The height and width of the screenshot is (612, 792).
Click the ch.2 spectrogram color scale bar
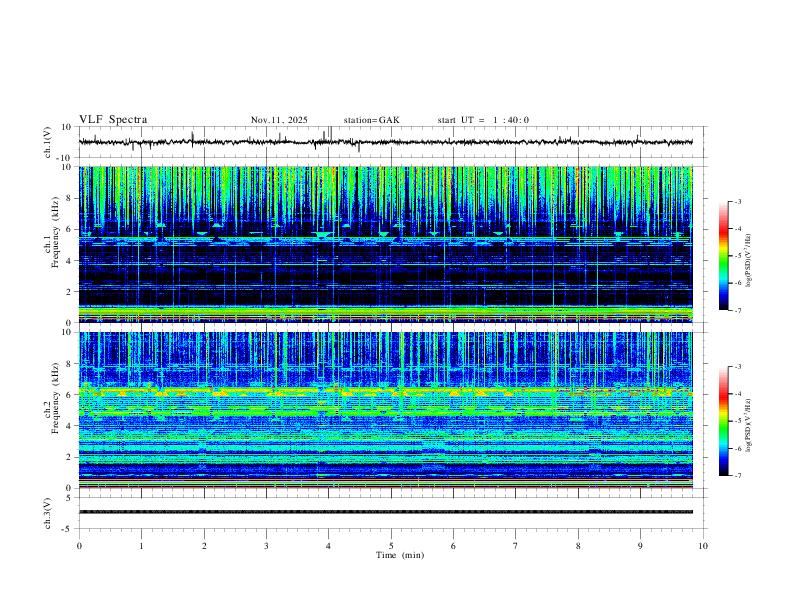click(x=724, y=421)
